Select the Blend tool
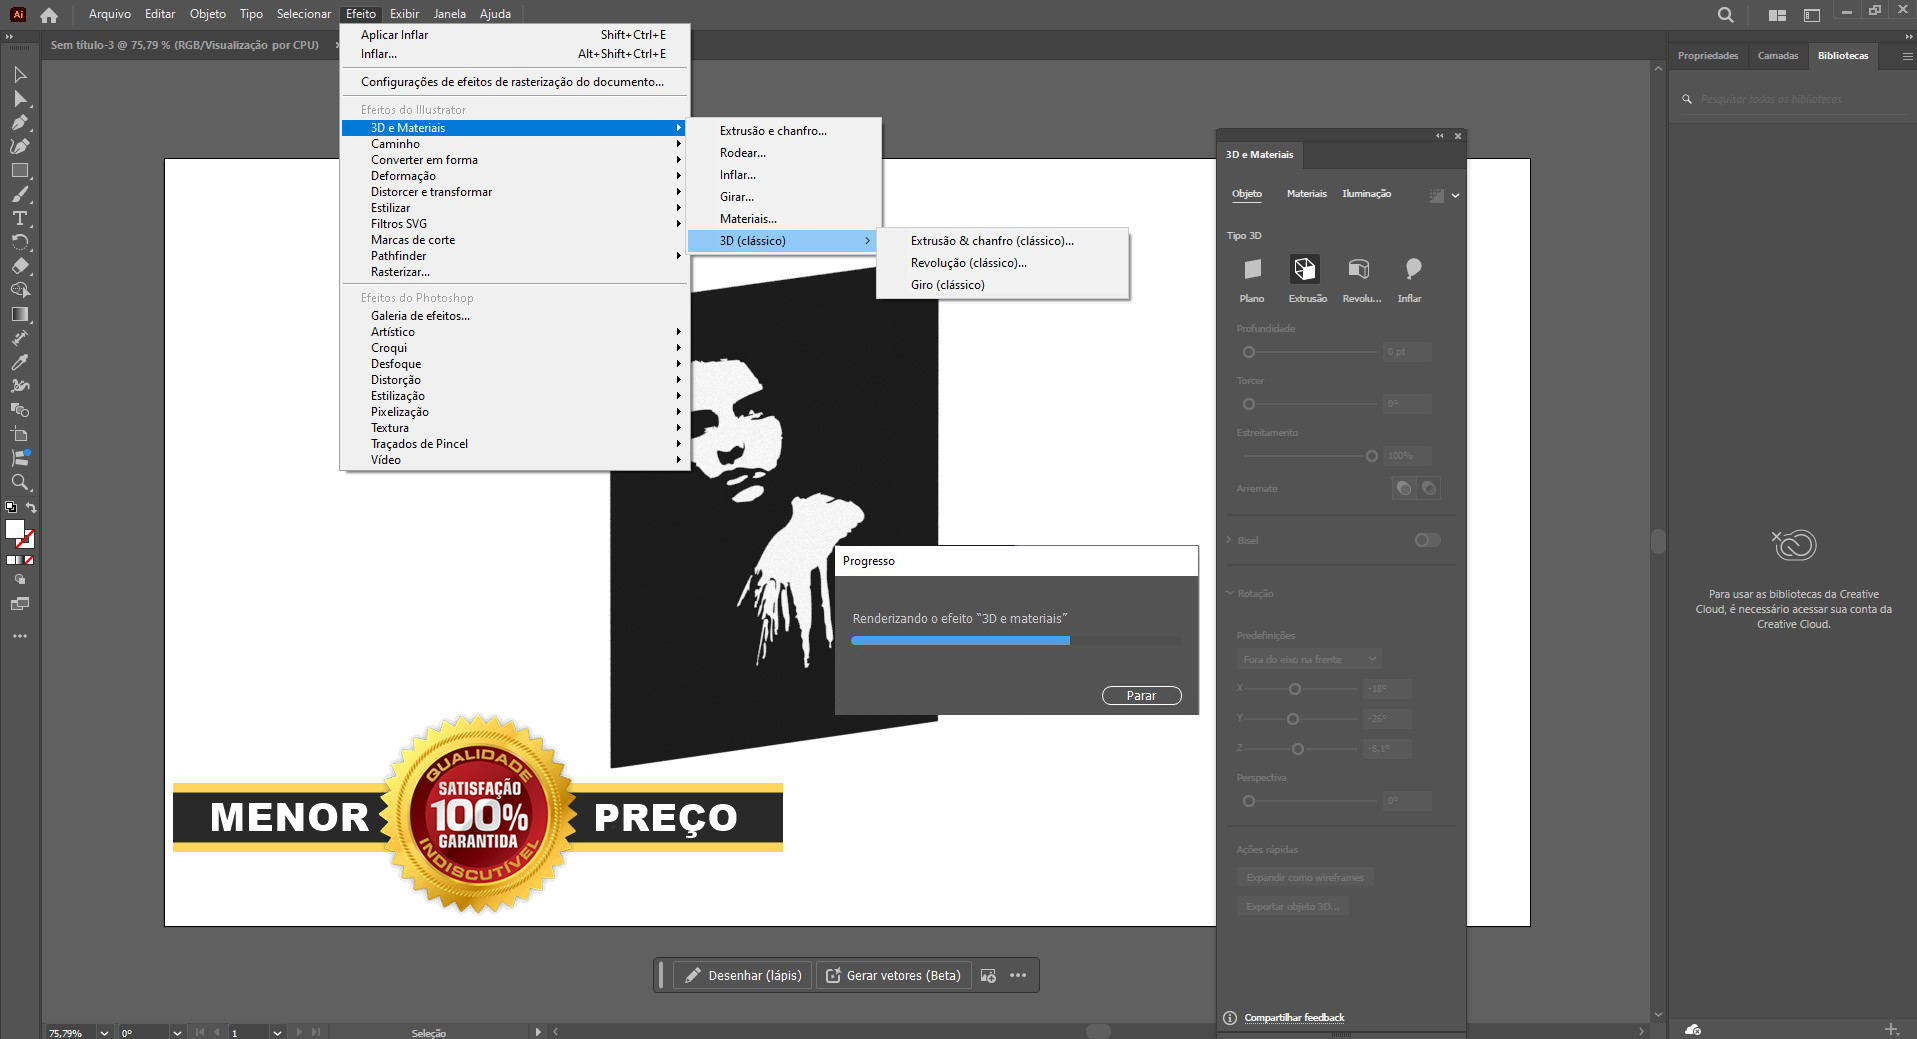 [x=20, y=411]
